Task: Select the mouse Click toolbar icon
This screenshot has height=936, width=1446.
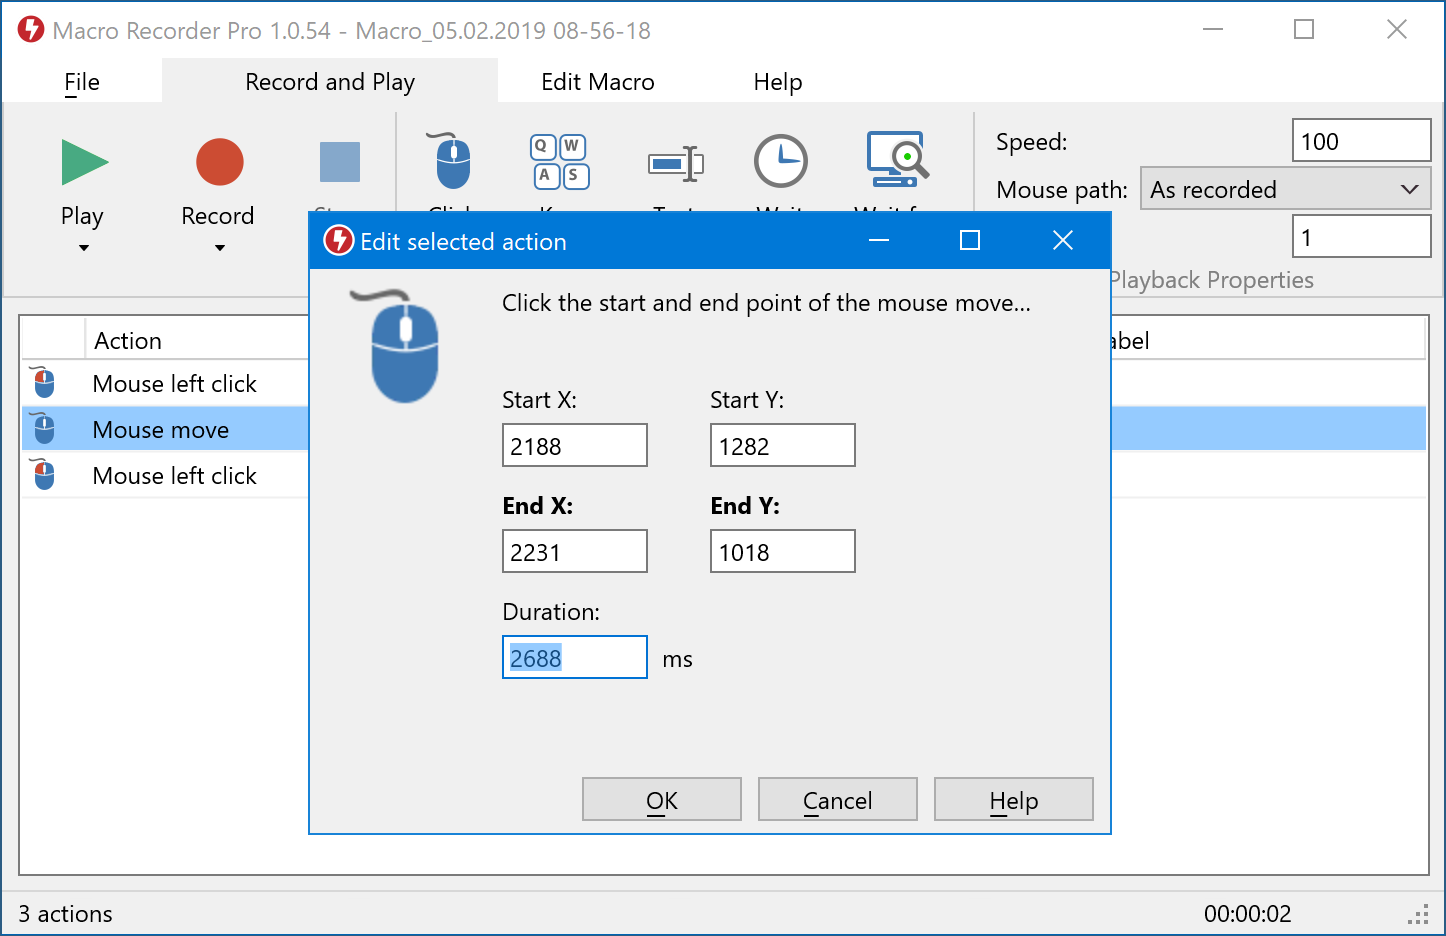Action: pos(452,162)
